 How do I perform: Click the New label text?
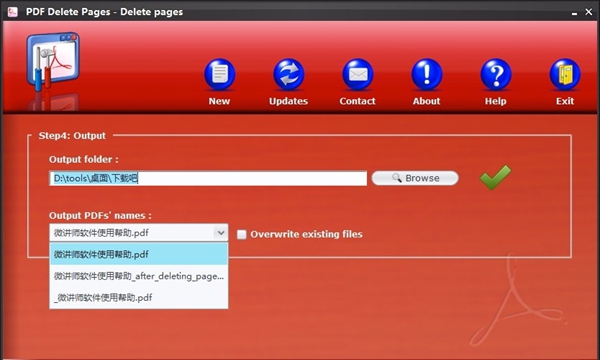coord(219,101)
